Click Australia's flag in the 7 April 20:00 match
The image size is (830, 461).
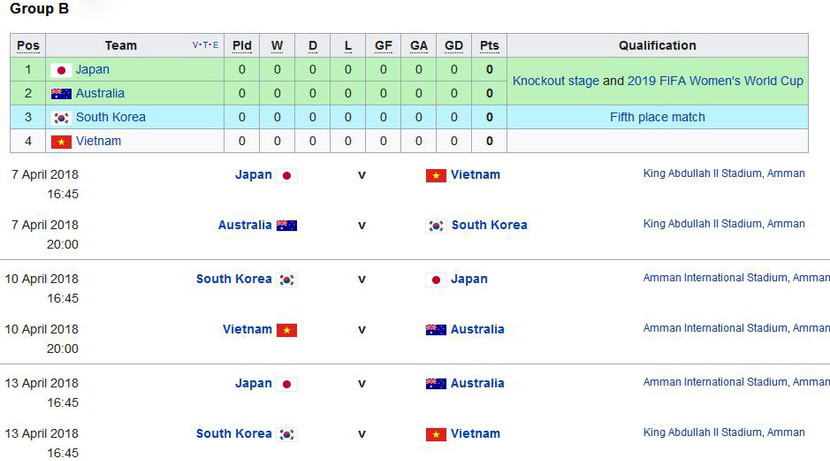point(287,226)
